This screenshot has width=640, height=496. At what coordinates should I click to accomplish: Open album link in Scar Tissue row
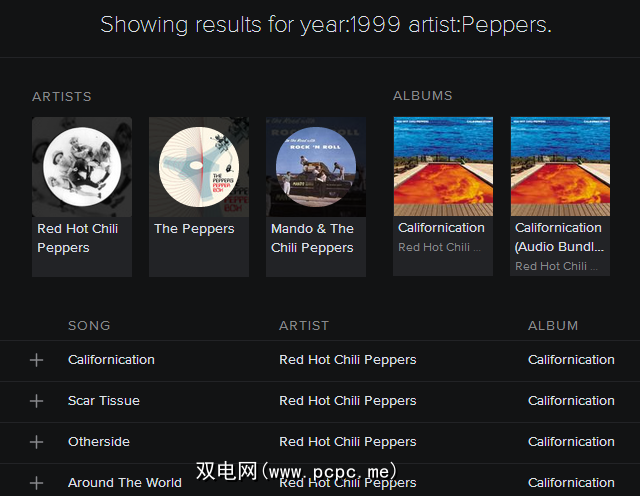point(571,401)
